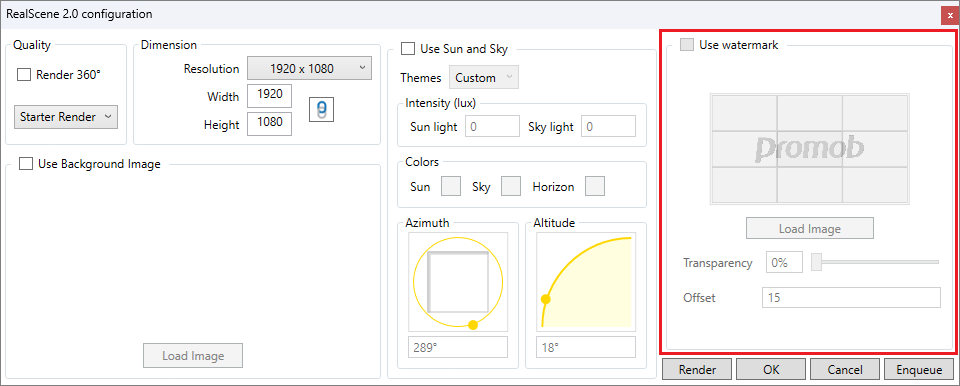Open the Themes Custom dropdown
Screen dimensions: 960x386
[x=484, y=78]
